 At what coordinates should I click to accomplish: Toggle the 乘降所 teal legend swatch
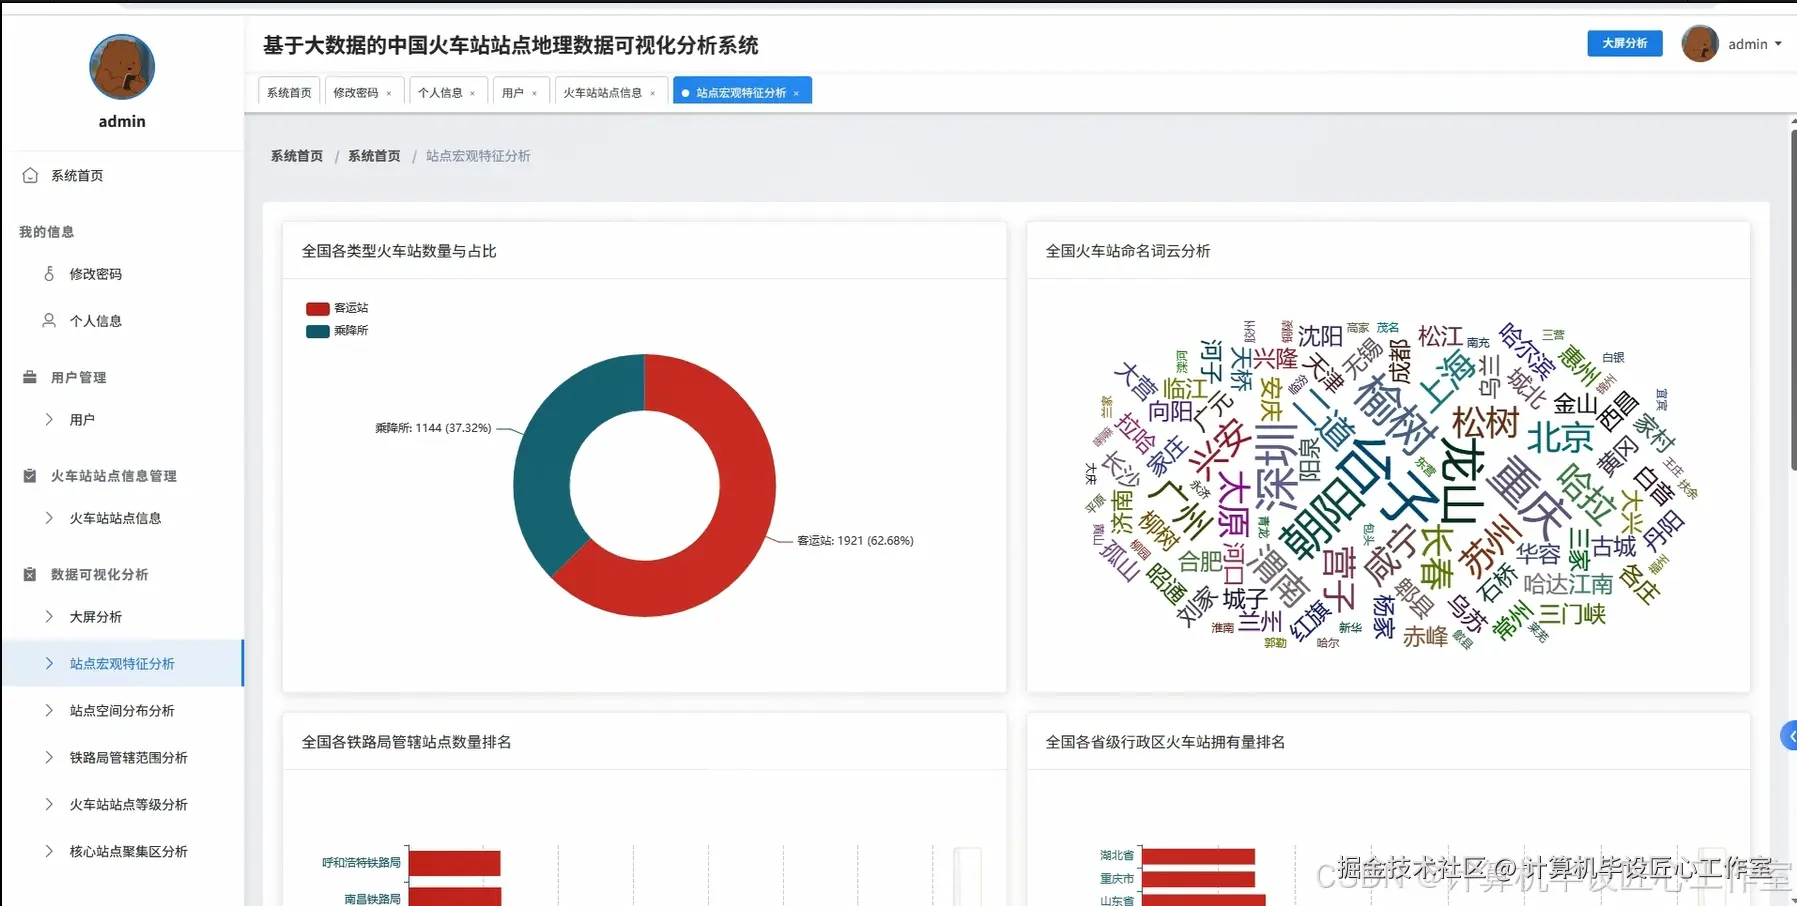(x=318, y=331)
